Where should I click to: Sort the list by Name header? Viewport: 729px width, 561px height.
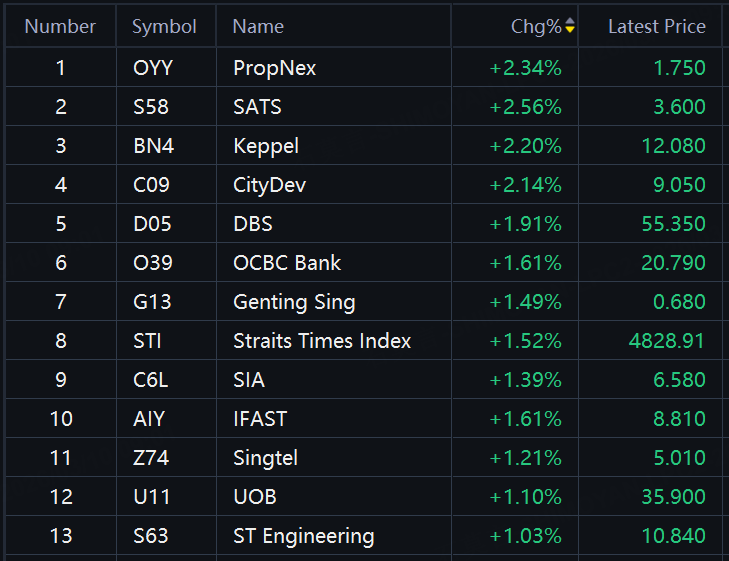point(258,27)
